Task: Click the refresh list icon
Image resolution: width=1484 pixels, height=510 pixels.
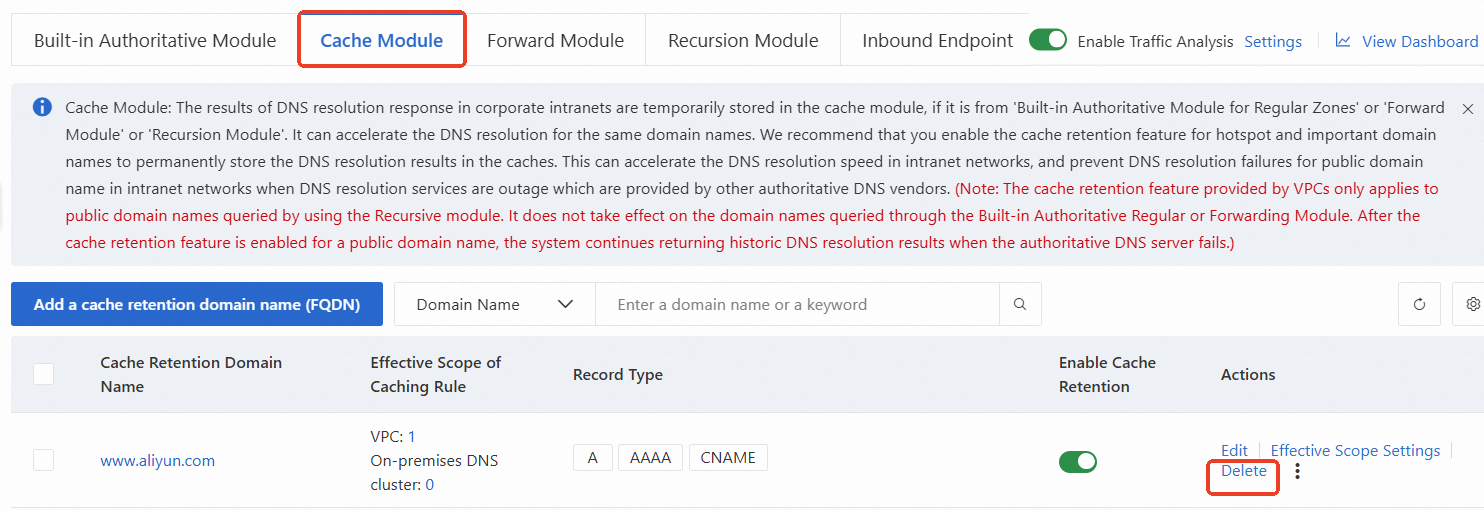Action: 1419,304
